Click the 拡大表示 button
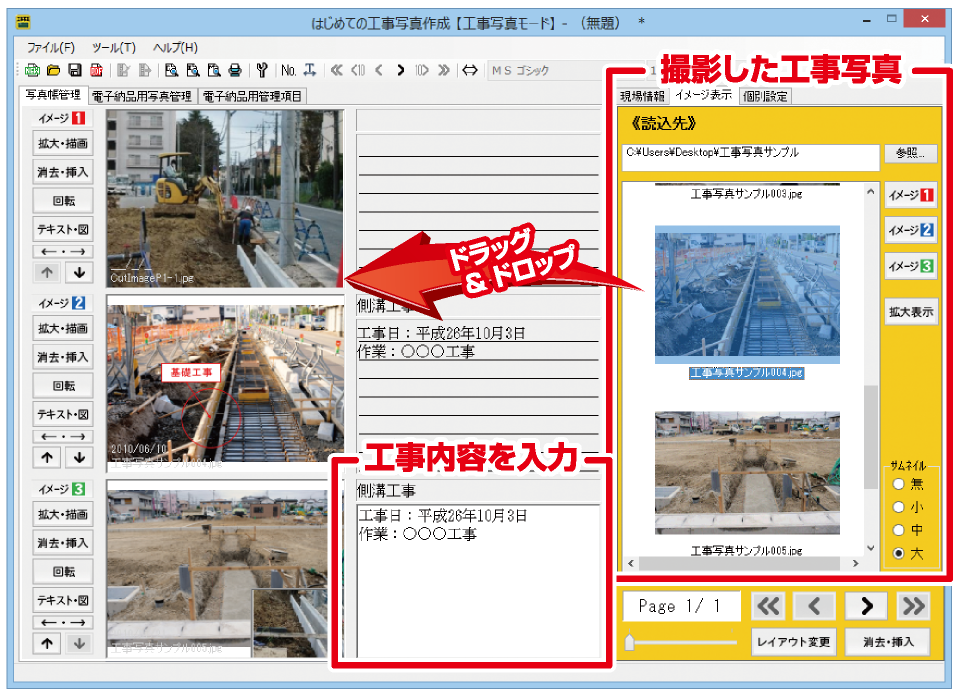The width and height of the screenshot is (962, 695). tap(910, 312)
